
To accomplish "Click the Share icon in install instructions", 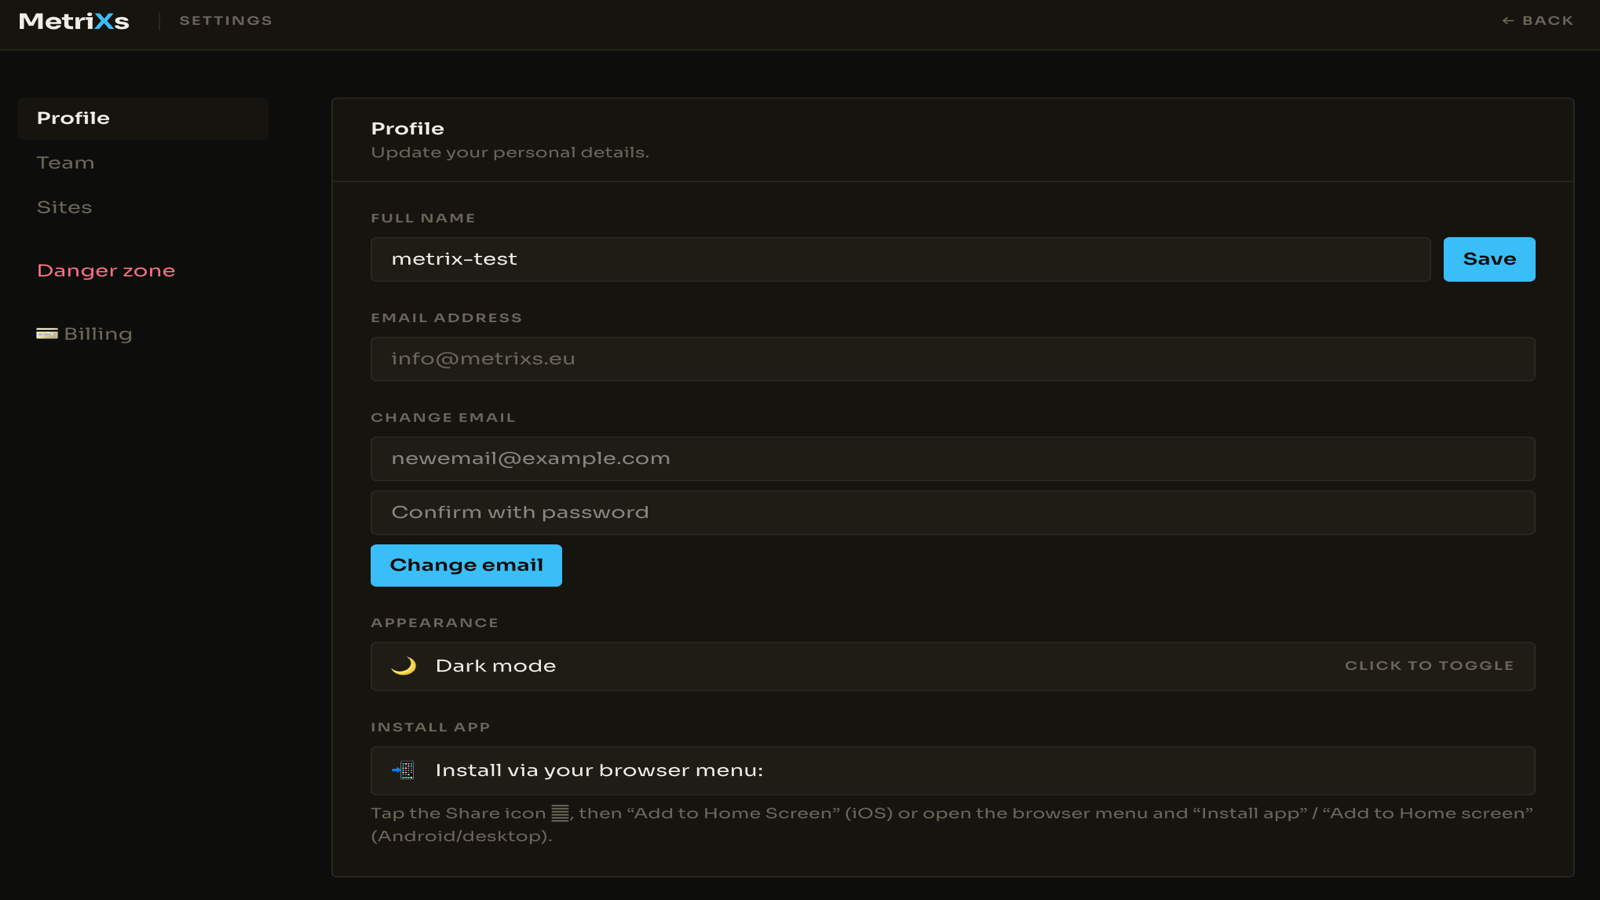I will click(560, 813).
